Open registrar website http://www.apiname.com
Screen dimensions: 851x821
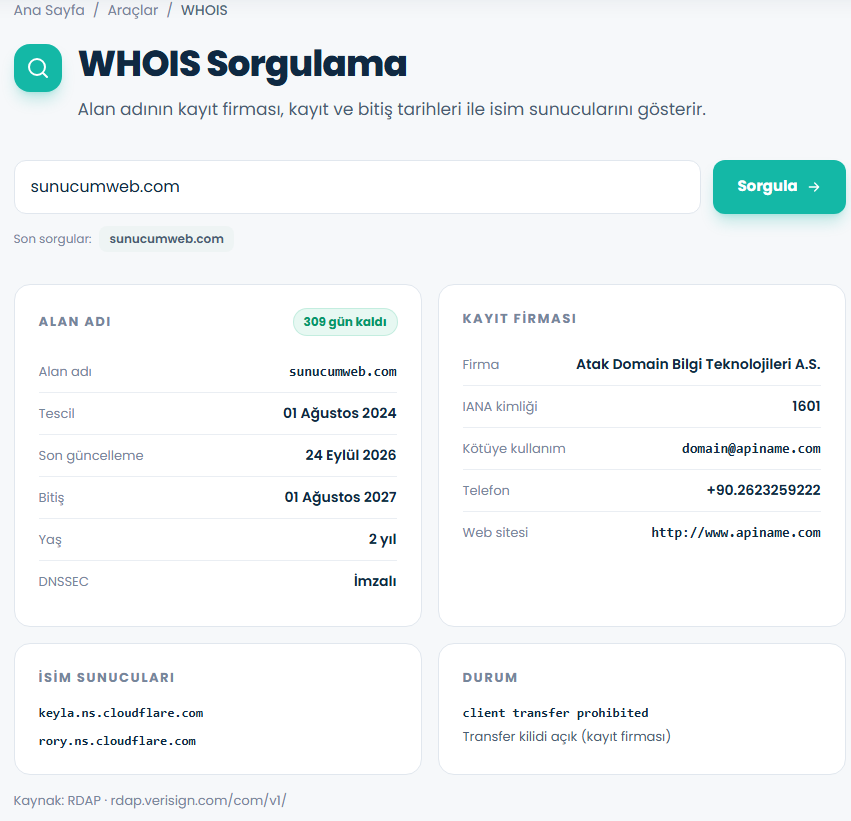[736, 533]
